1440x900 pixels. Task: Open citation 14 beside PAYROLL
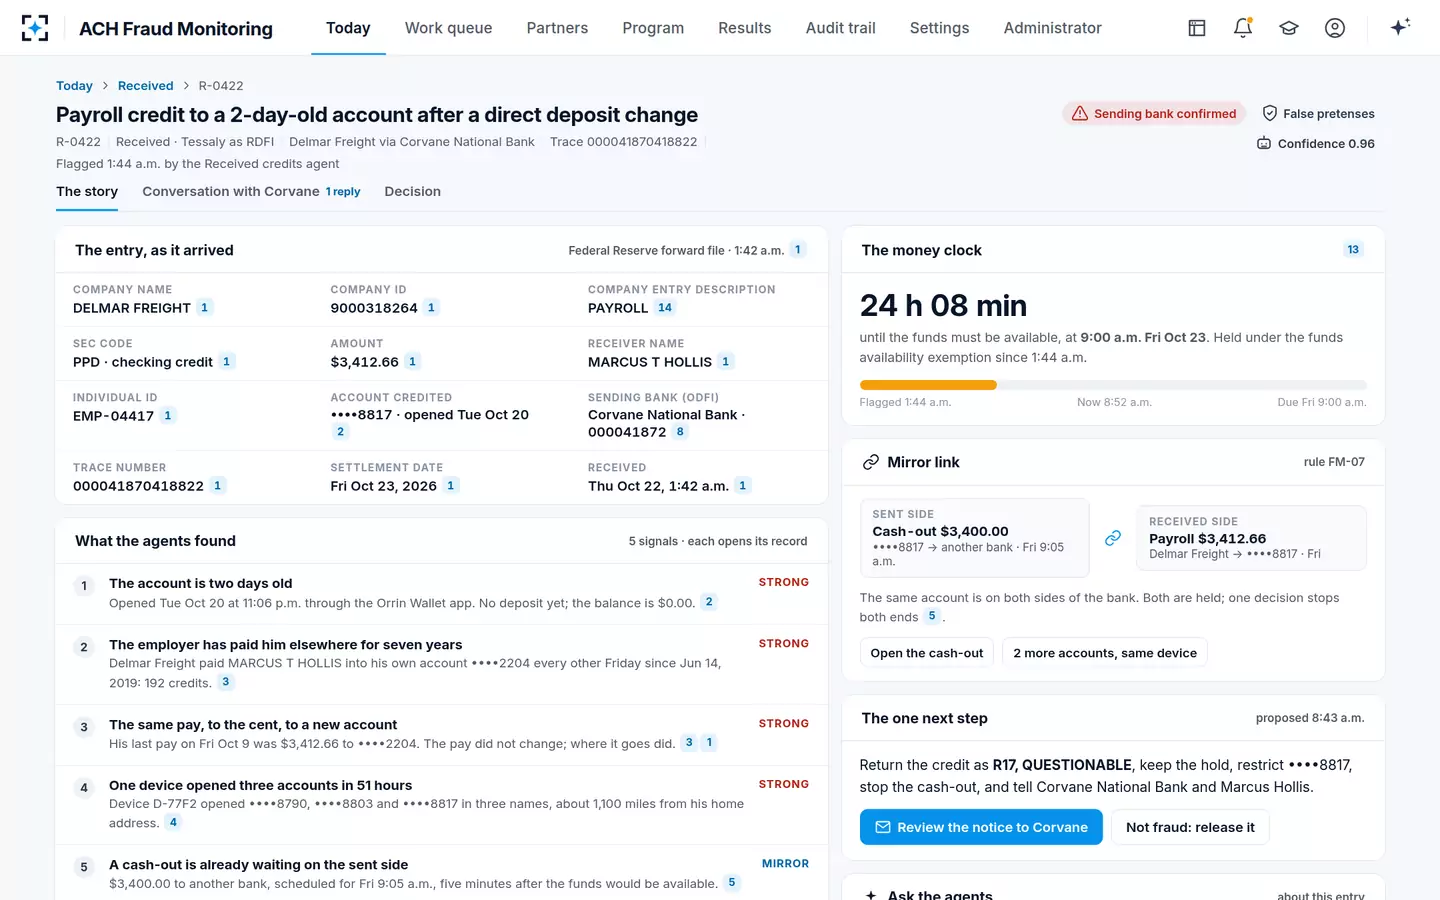pyautogui.click(x=665, y=308)
